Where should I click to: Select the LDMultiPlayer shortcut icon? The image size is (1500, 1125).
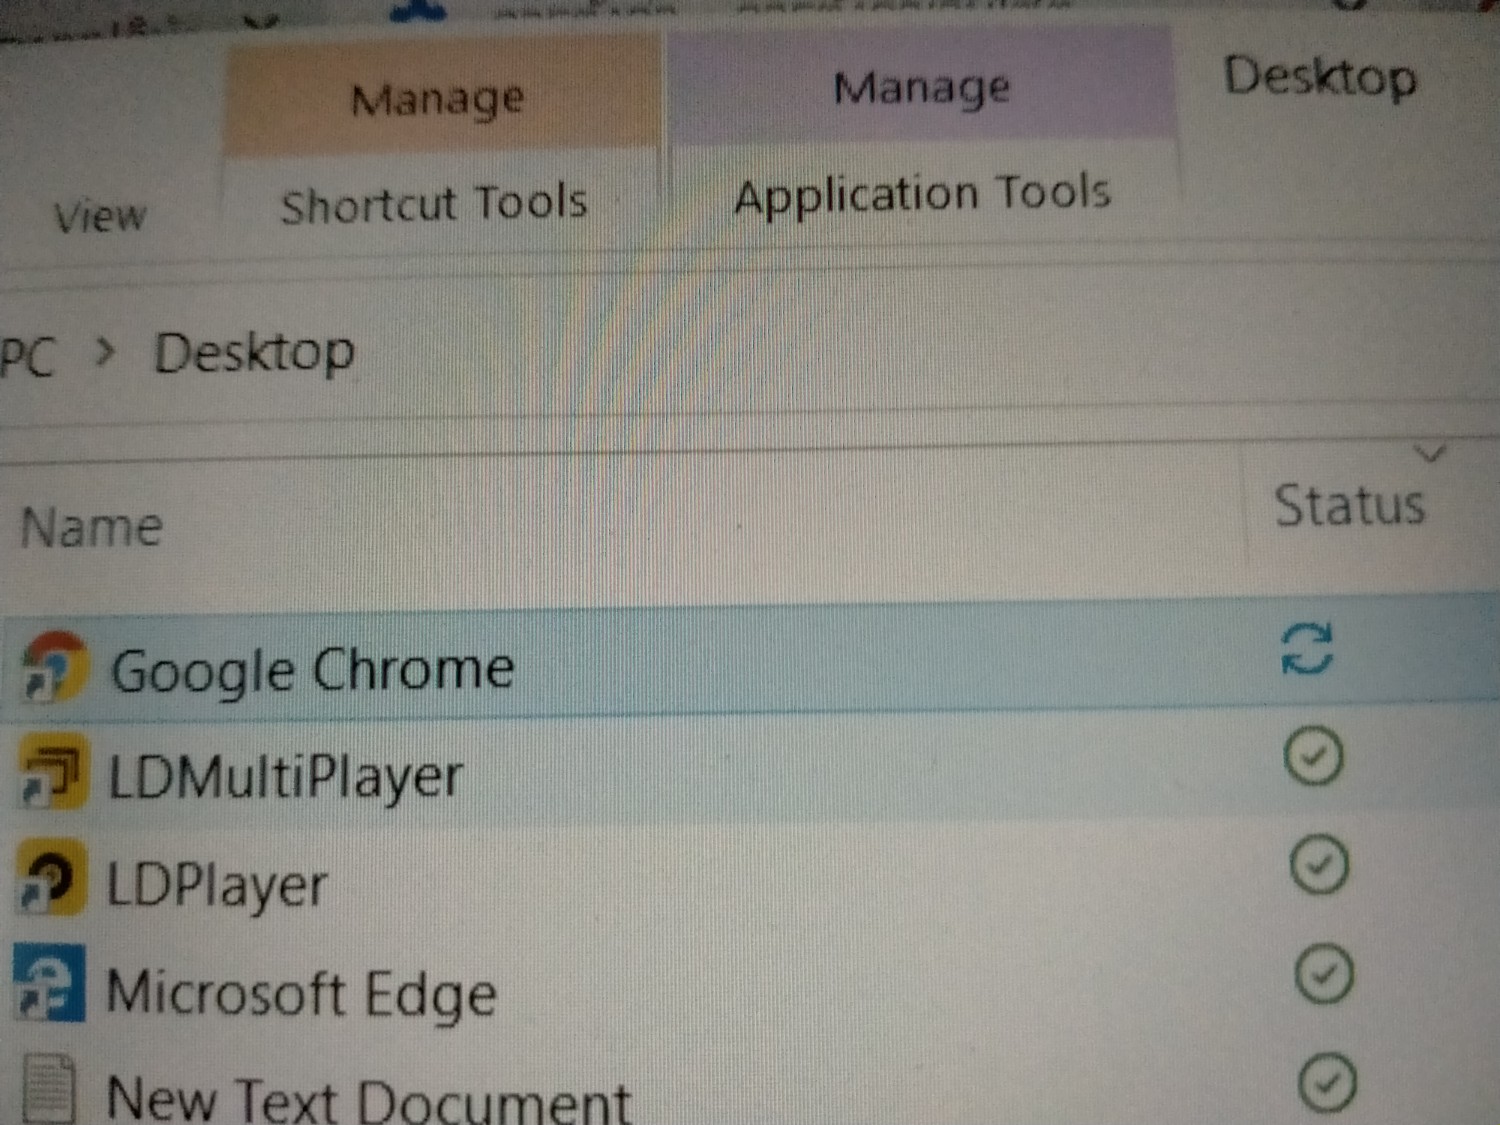[52, 772]
